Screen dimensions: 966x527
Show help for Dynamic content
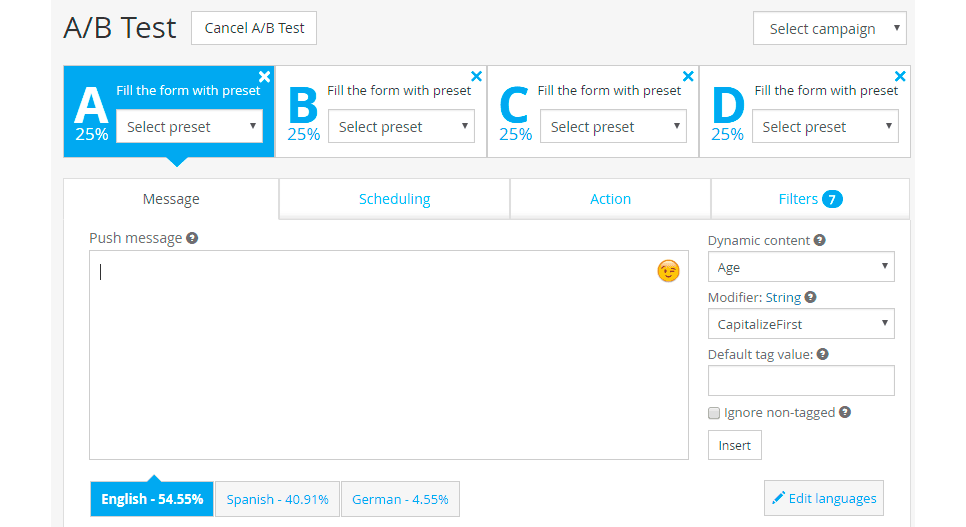coord(819,240)
